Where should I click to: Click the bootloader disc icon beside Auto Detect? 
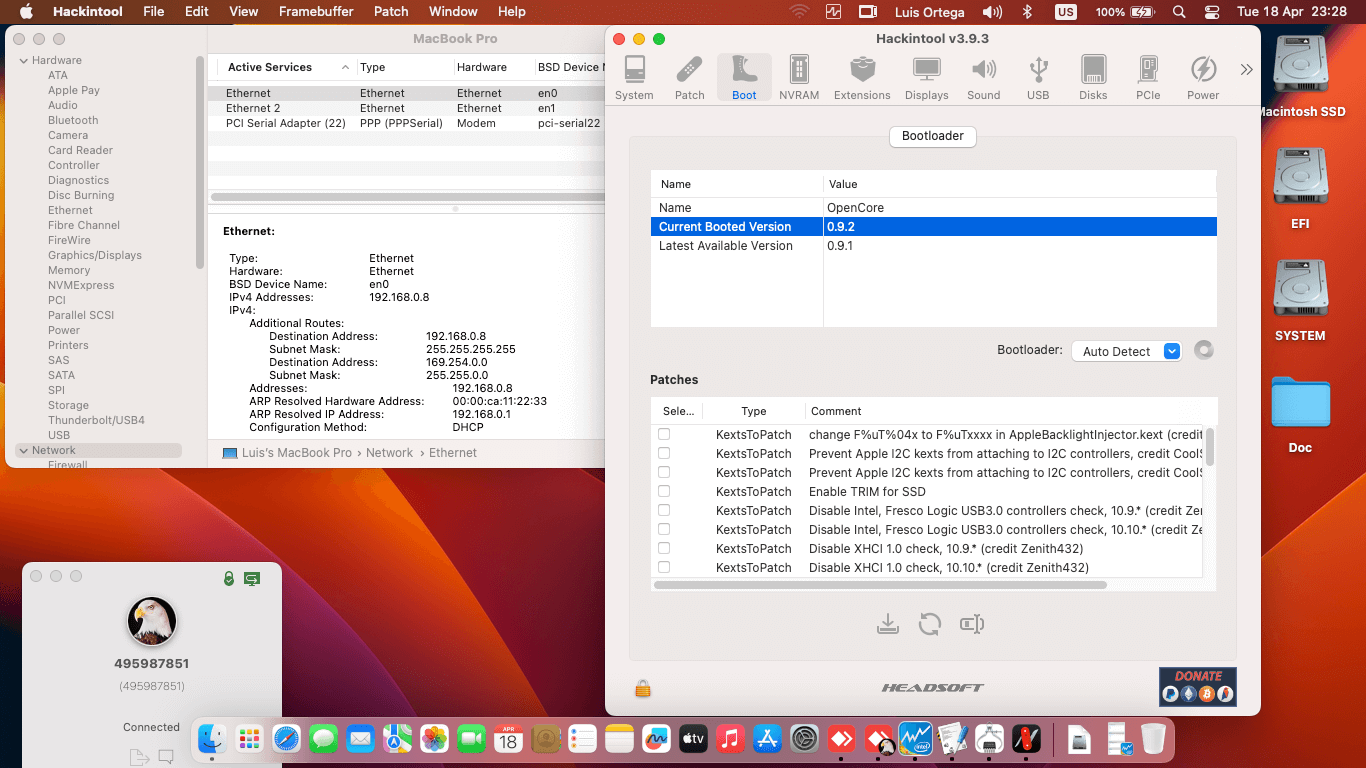click(1204, 350)
